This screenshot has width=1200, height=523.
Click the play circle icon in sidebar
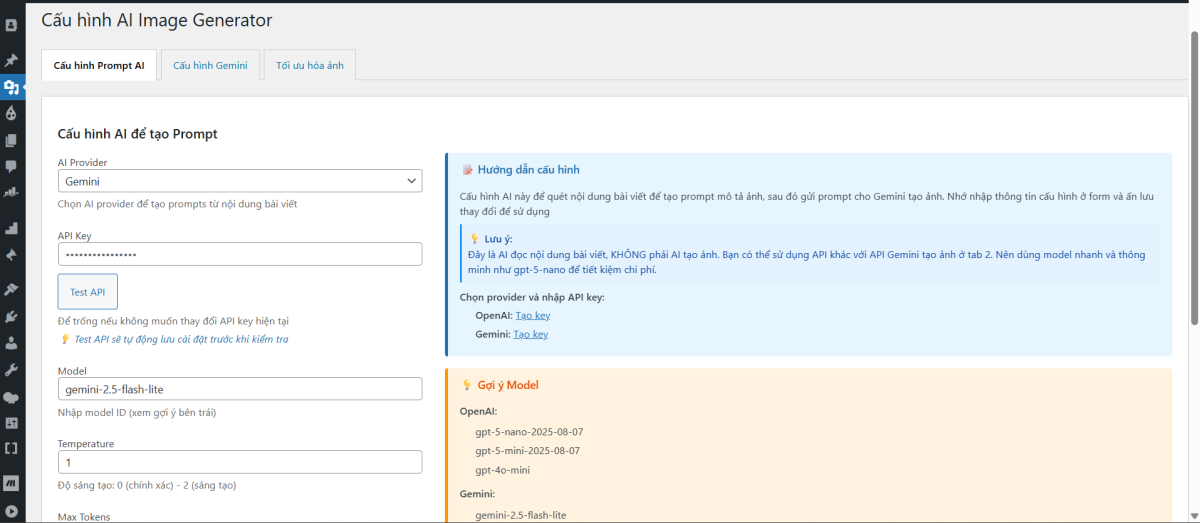point(11,510)
